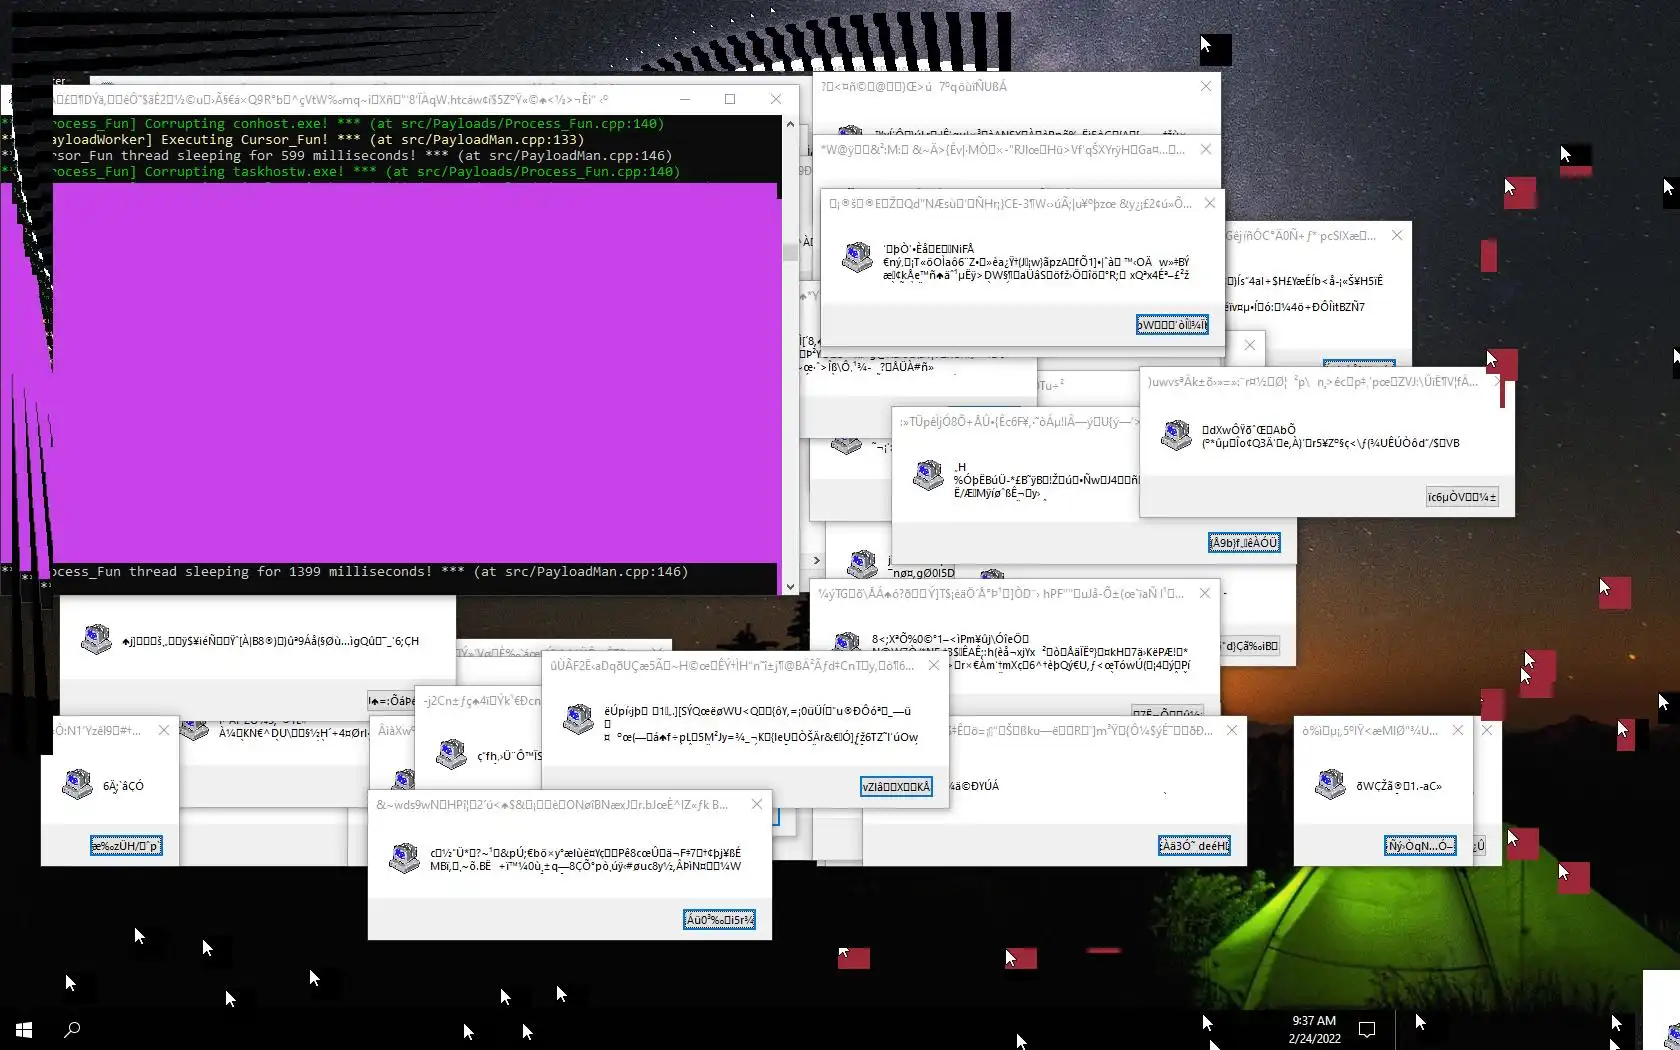Close the dialog titled 'Ò:N1'

point(164,730)
